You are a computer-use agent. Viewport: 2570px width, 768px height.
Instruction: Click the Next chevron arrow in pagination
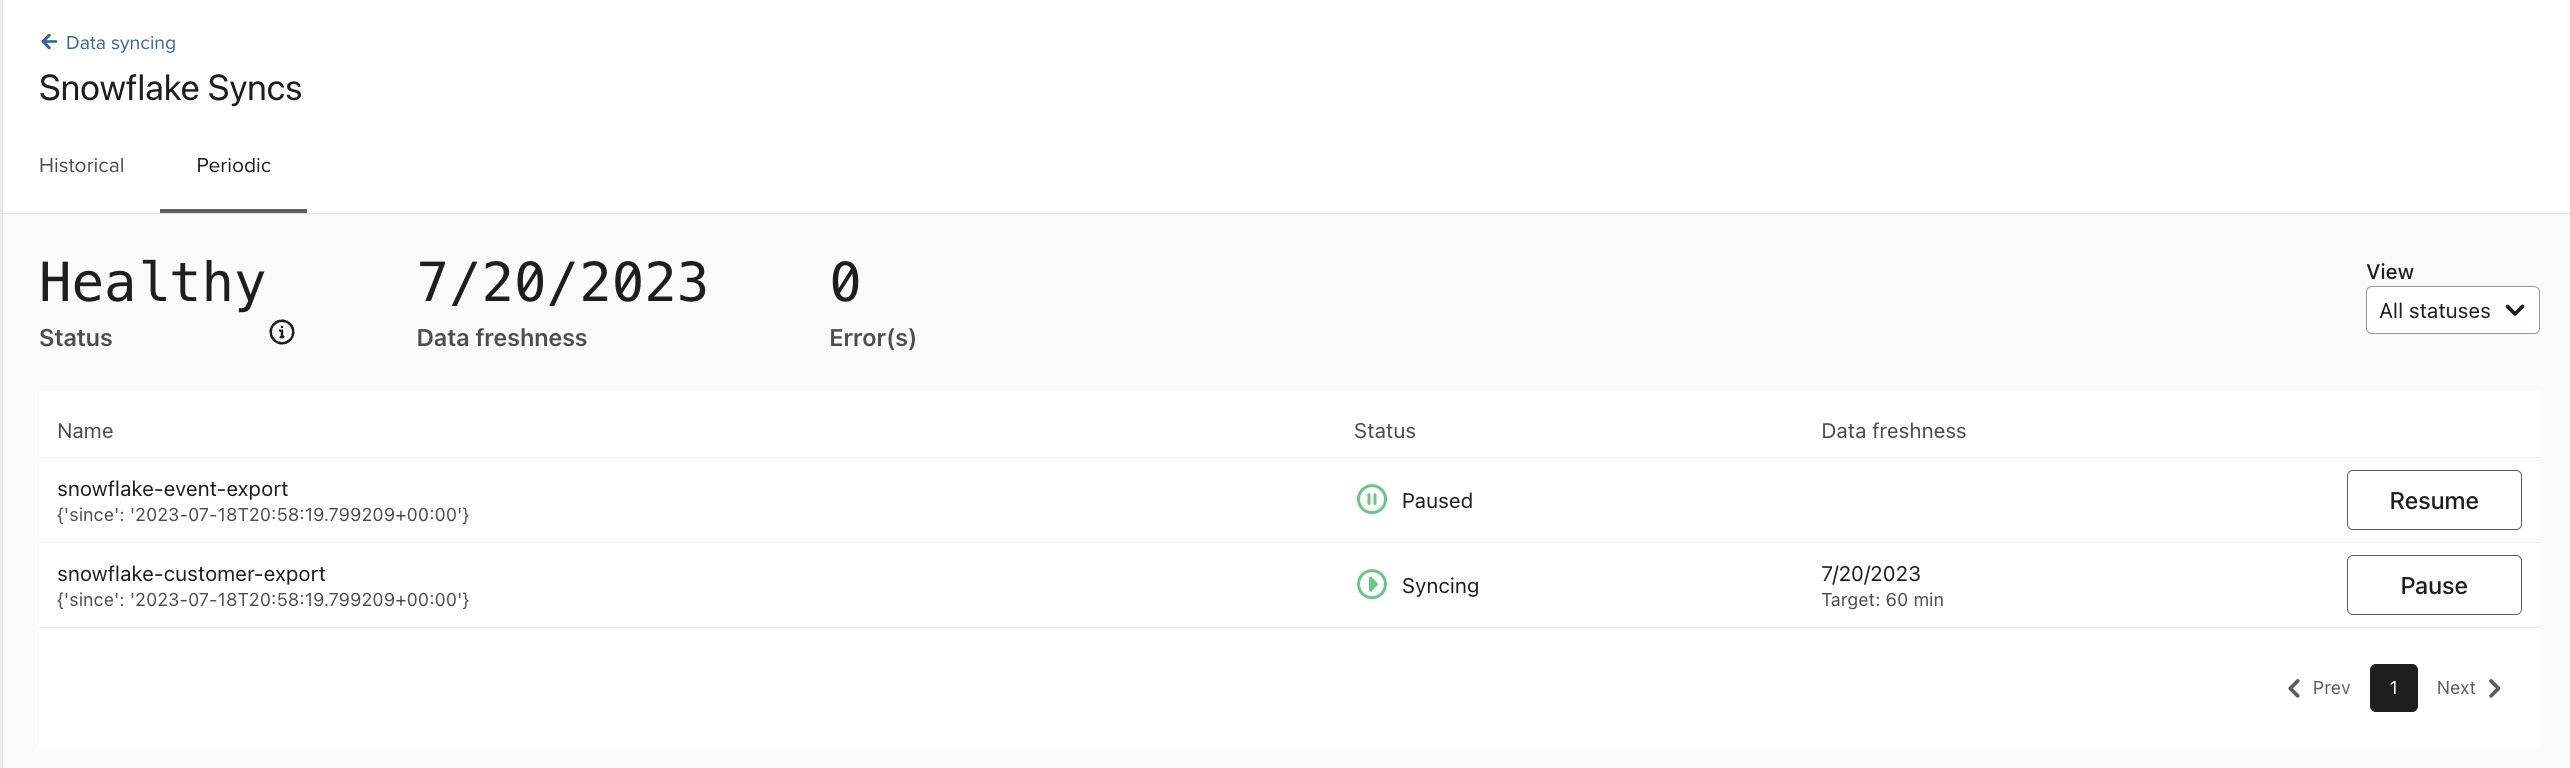[2494, 688]
